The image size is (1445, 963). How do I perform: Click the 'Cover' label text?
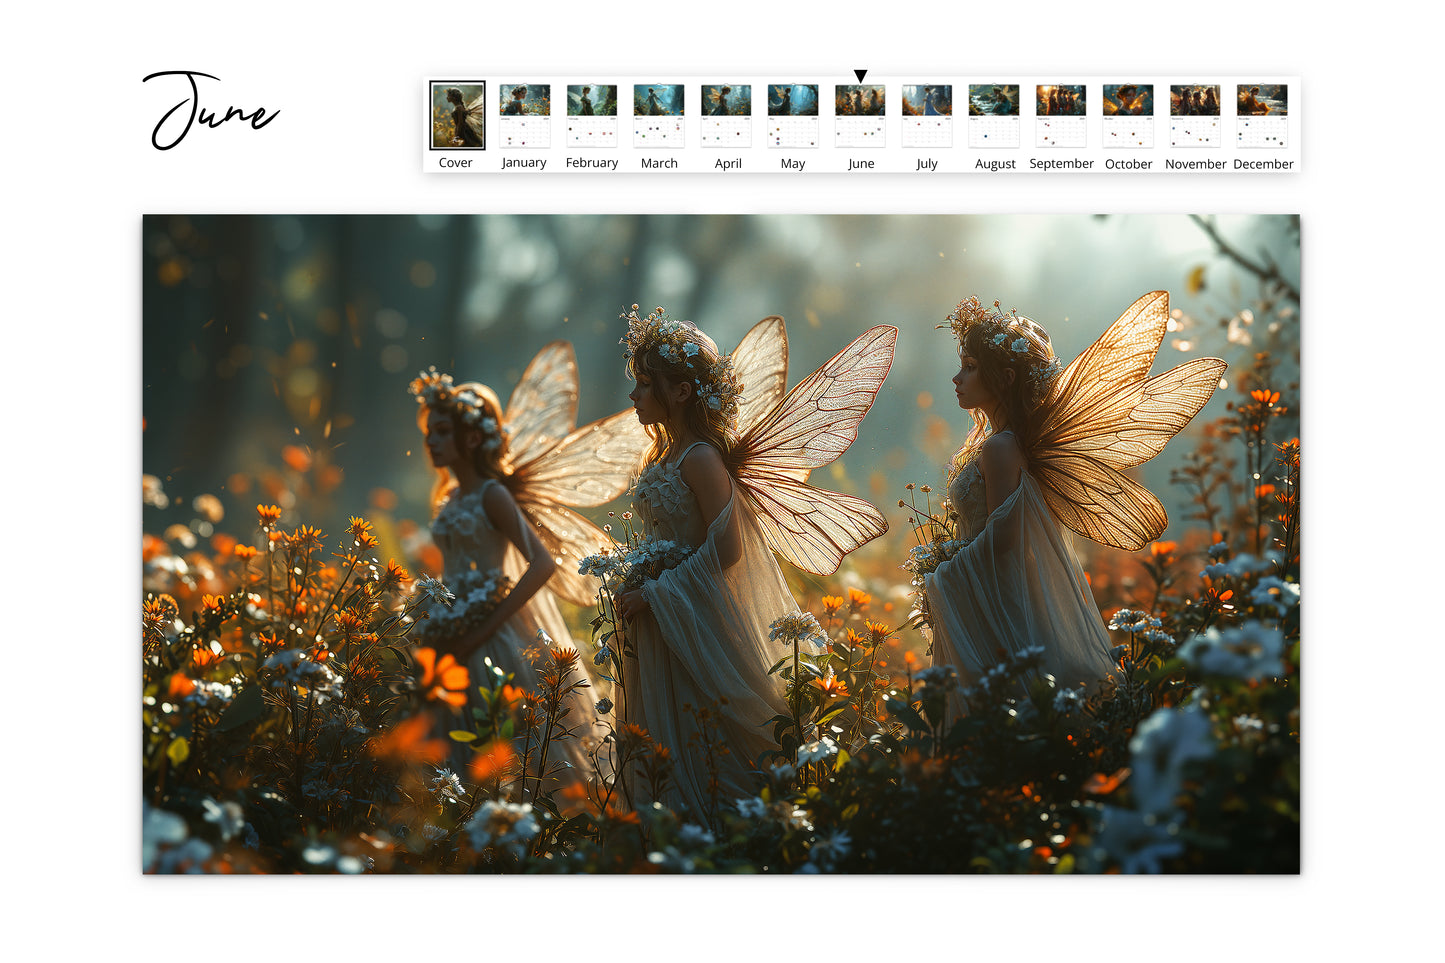pos(456,163)
